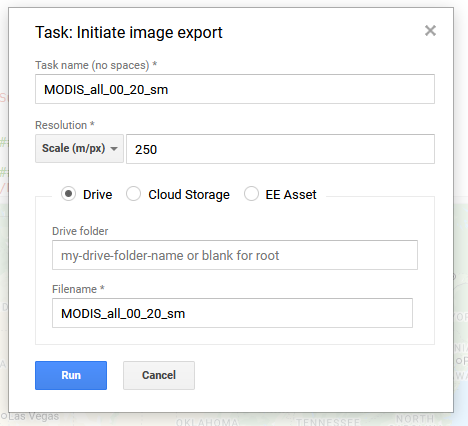The height and width of the screenshot is (426, 468).
Task: Click the Drive folder label
Action: (x=80, y=231)
